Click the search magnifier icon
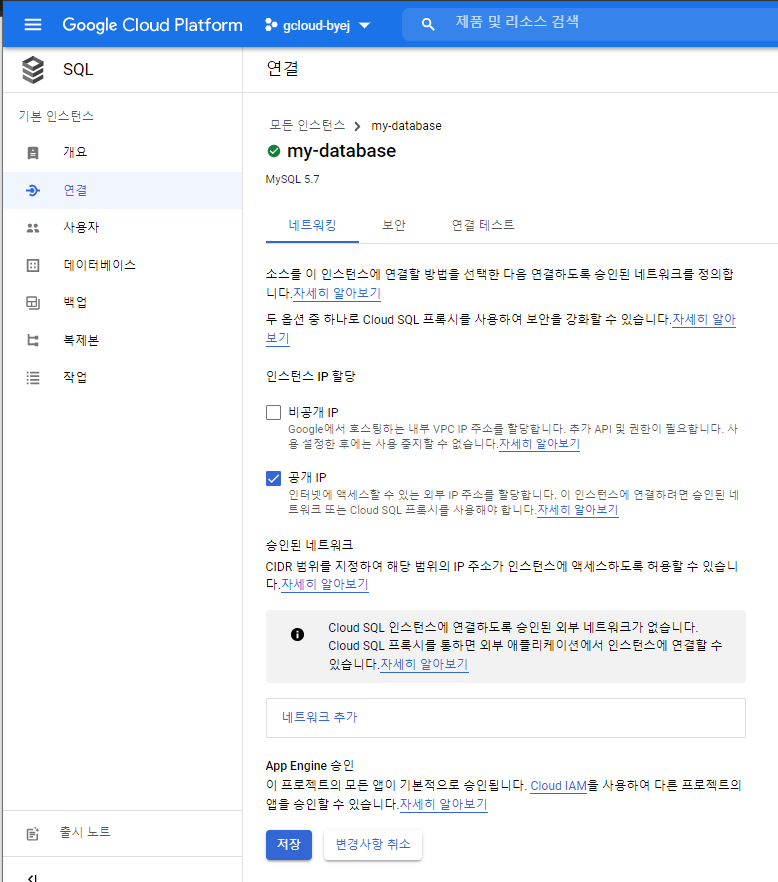This screenshot has width=778, height=882. [x=428, y=25]
